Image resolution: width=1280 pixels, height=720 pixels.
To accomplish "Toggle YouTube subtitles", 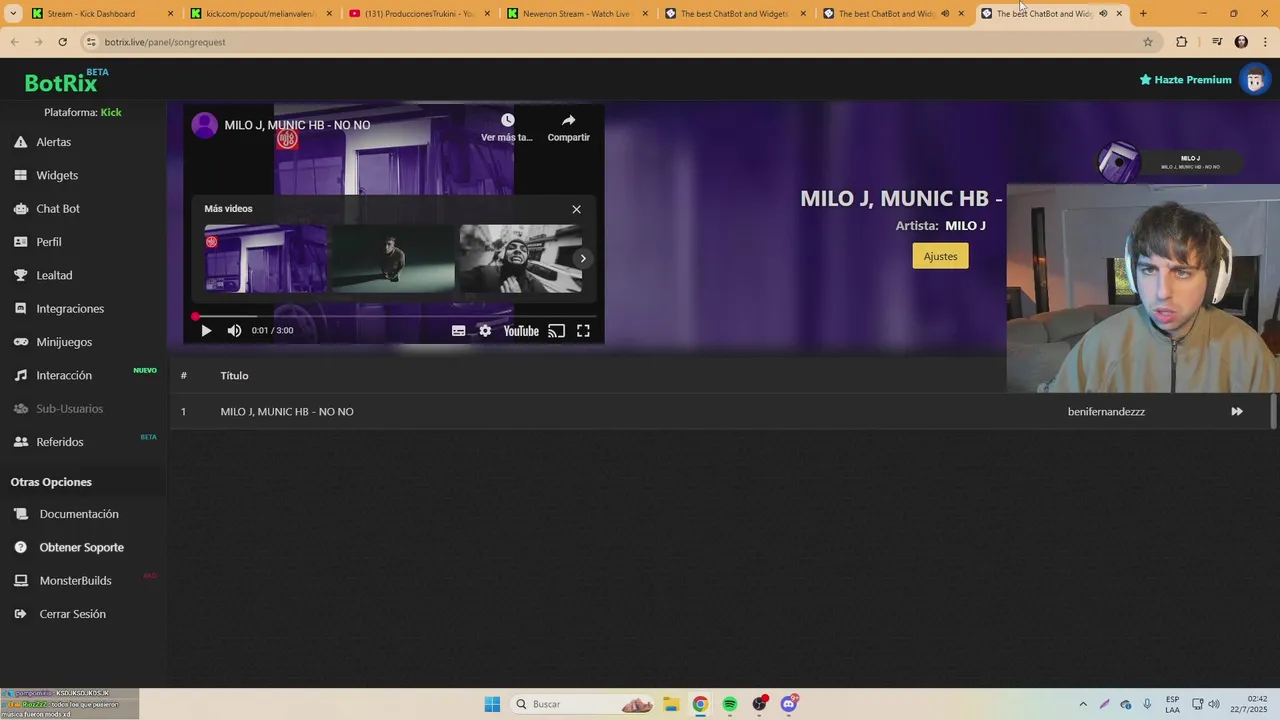I will pos(458,331).
